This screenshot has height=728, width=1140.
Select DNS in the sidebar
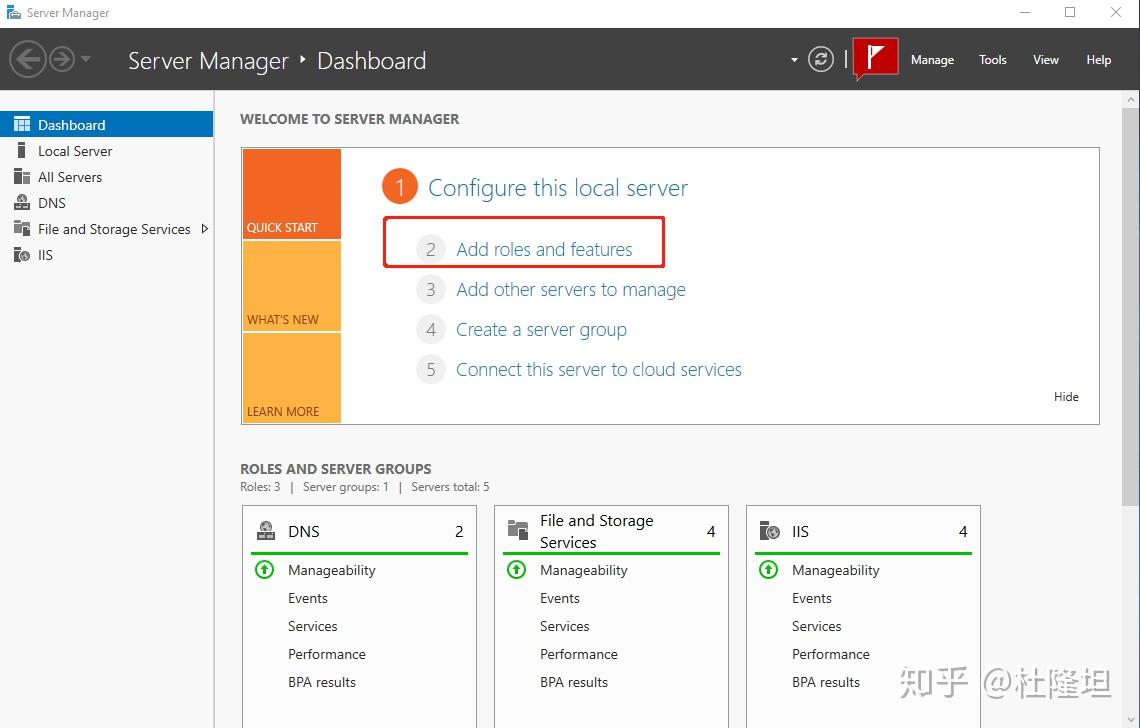point(106,203)
